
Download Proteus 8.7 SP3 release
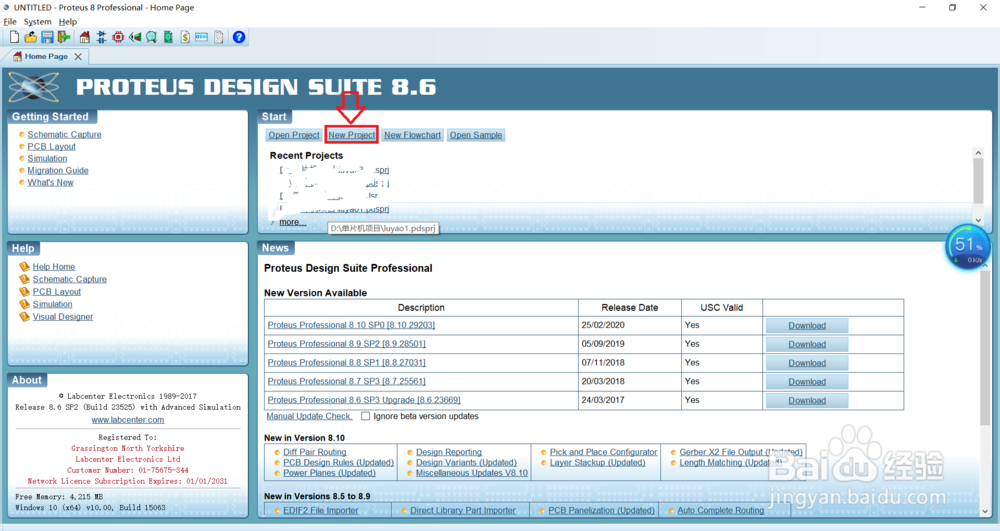point(807,382)
